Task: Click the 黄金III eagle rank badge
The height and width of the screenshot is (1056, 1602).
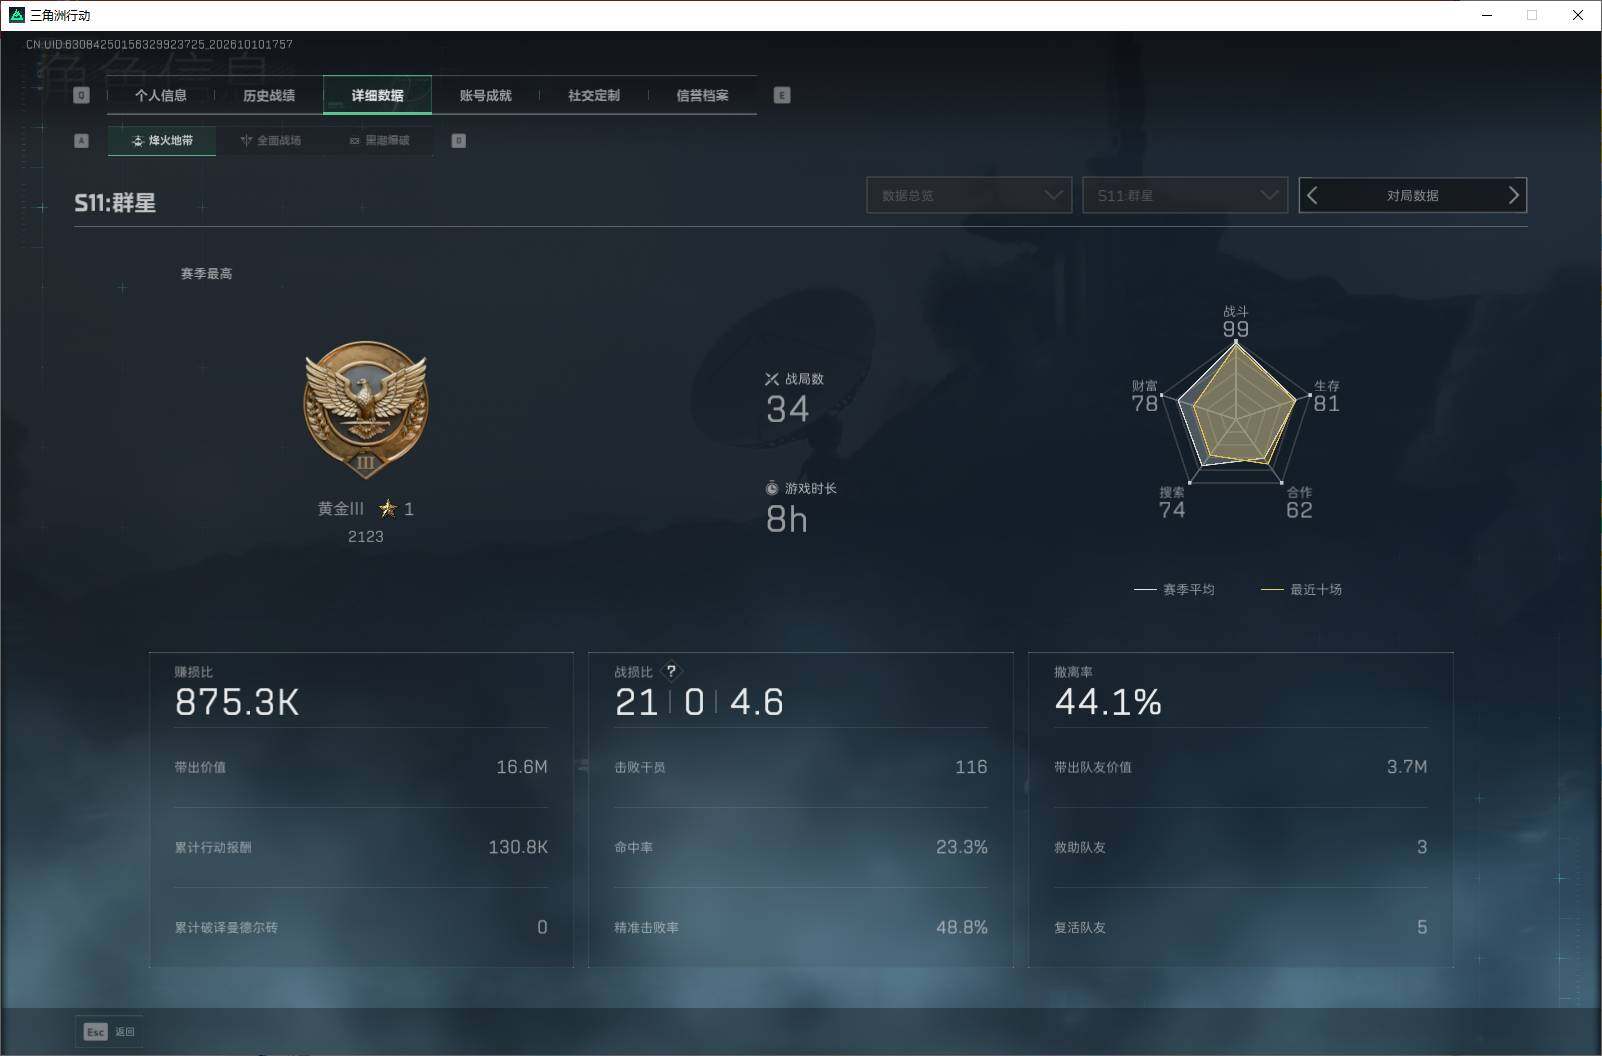Action: tap(366, 410)
